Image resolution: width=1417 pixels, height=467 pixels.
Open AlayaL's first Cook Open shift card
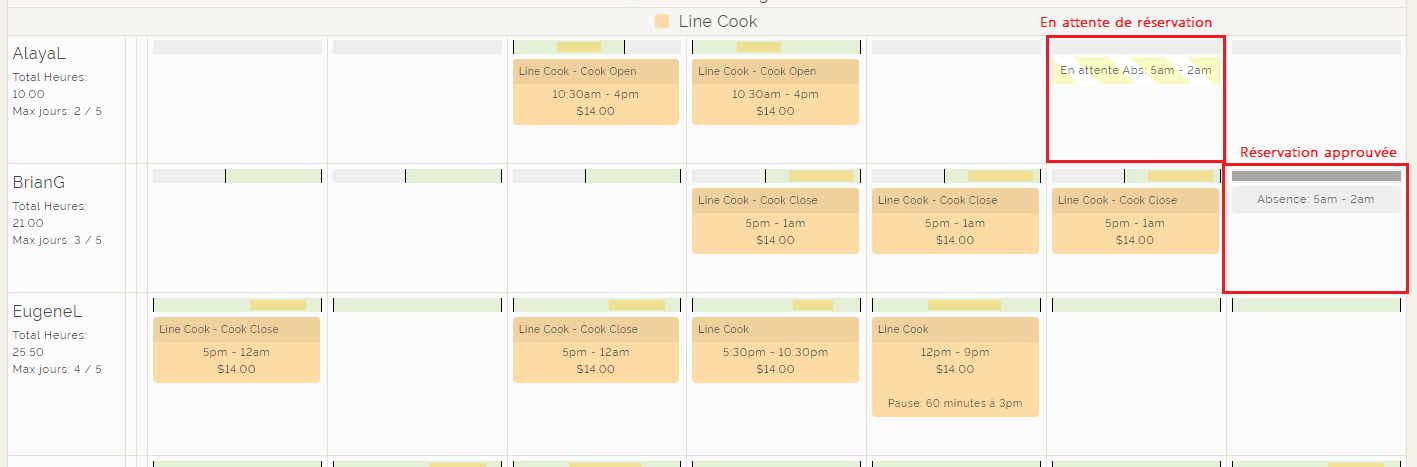click(x=595, y=92)
